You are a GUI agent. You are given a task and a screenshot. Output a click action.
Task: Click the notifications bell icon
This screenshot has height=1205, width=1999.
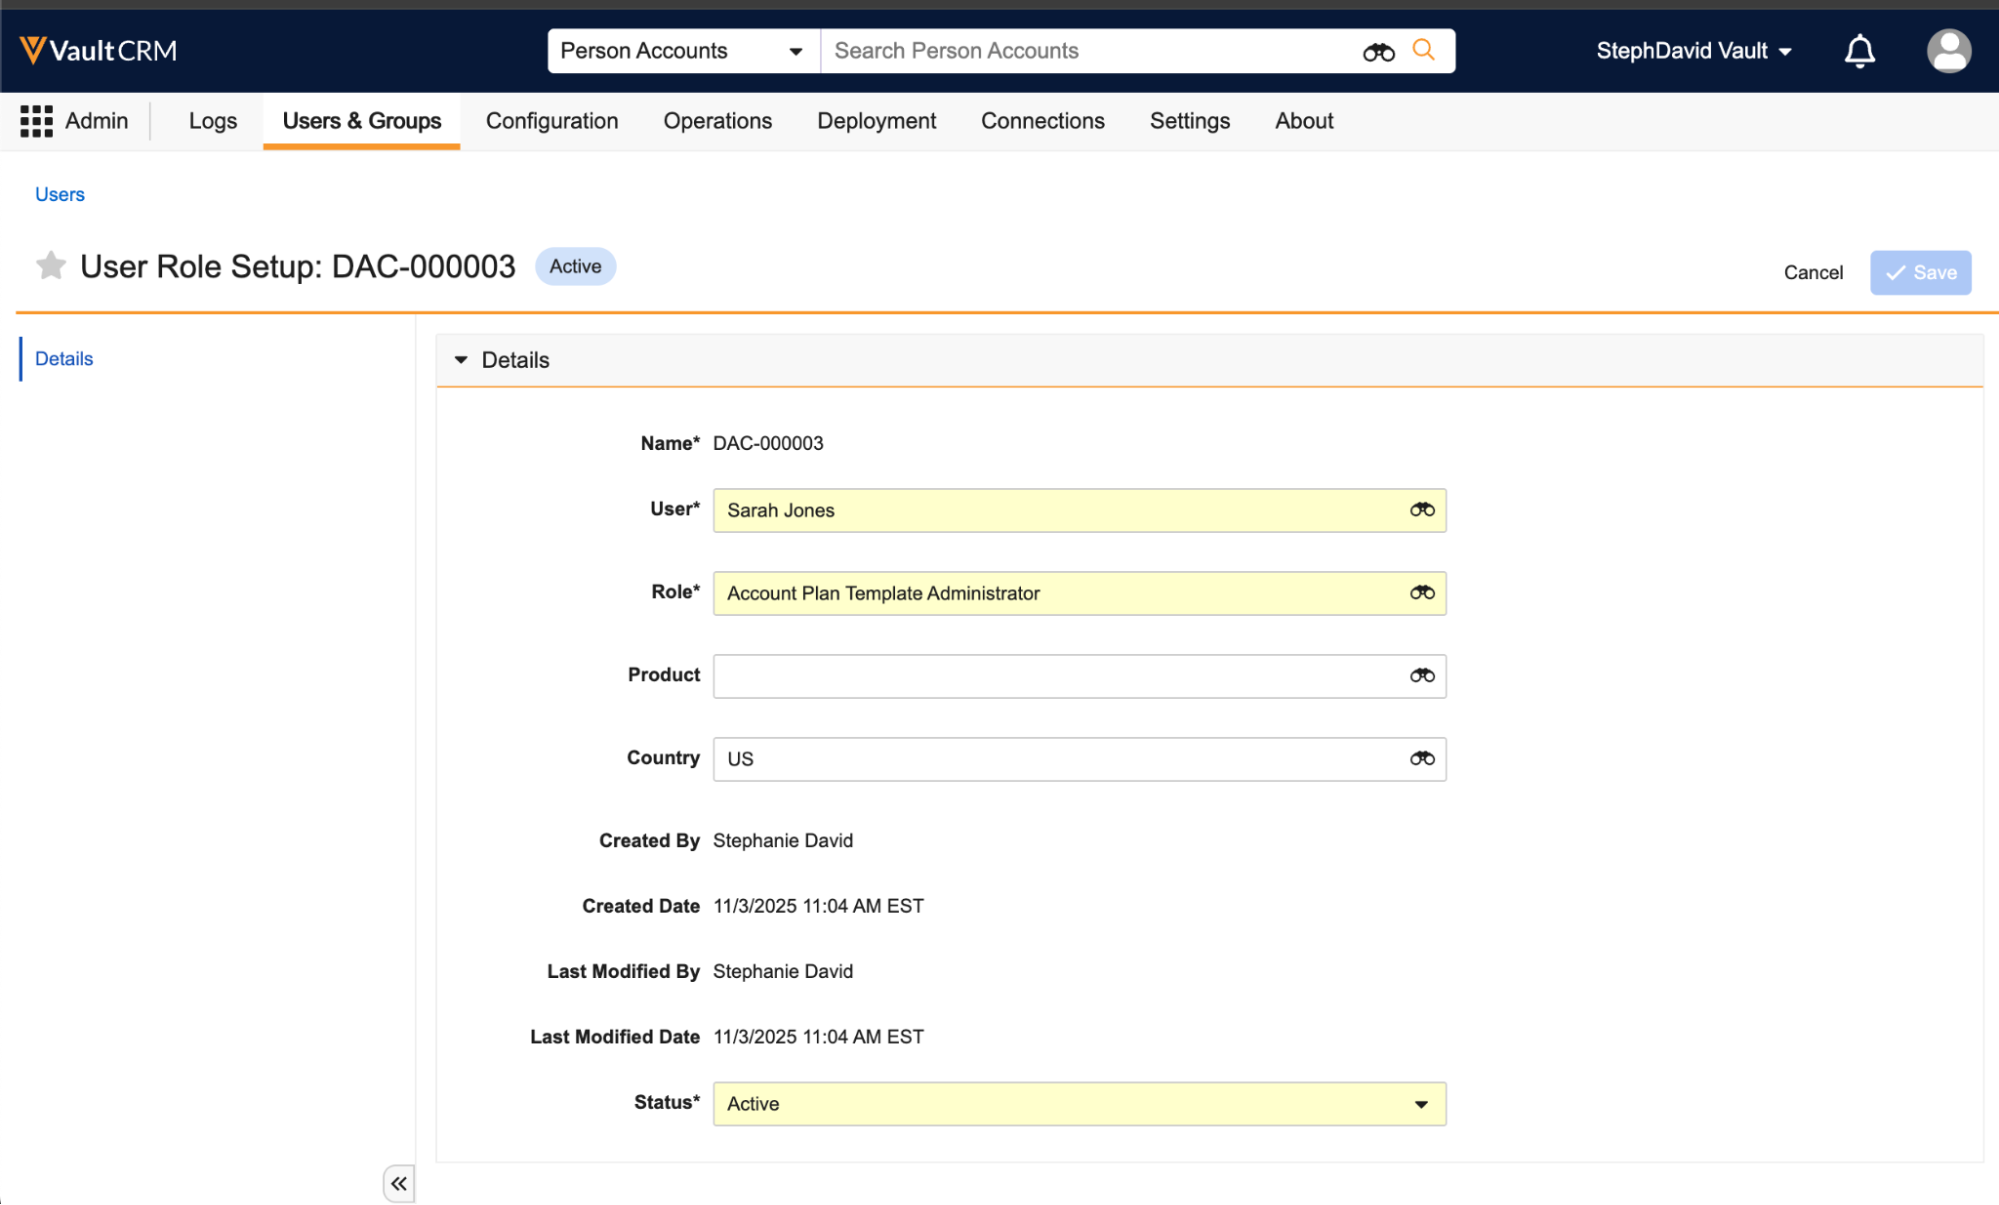(x=1859, y=51)
